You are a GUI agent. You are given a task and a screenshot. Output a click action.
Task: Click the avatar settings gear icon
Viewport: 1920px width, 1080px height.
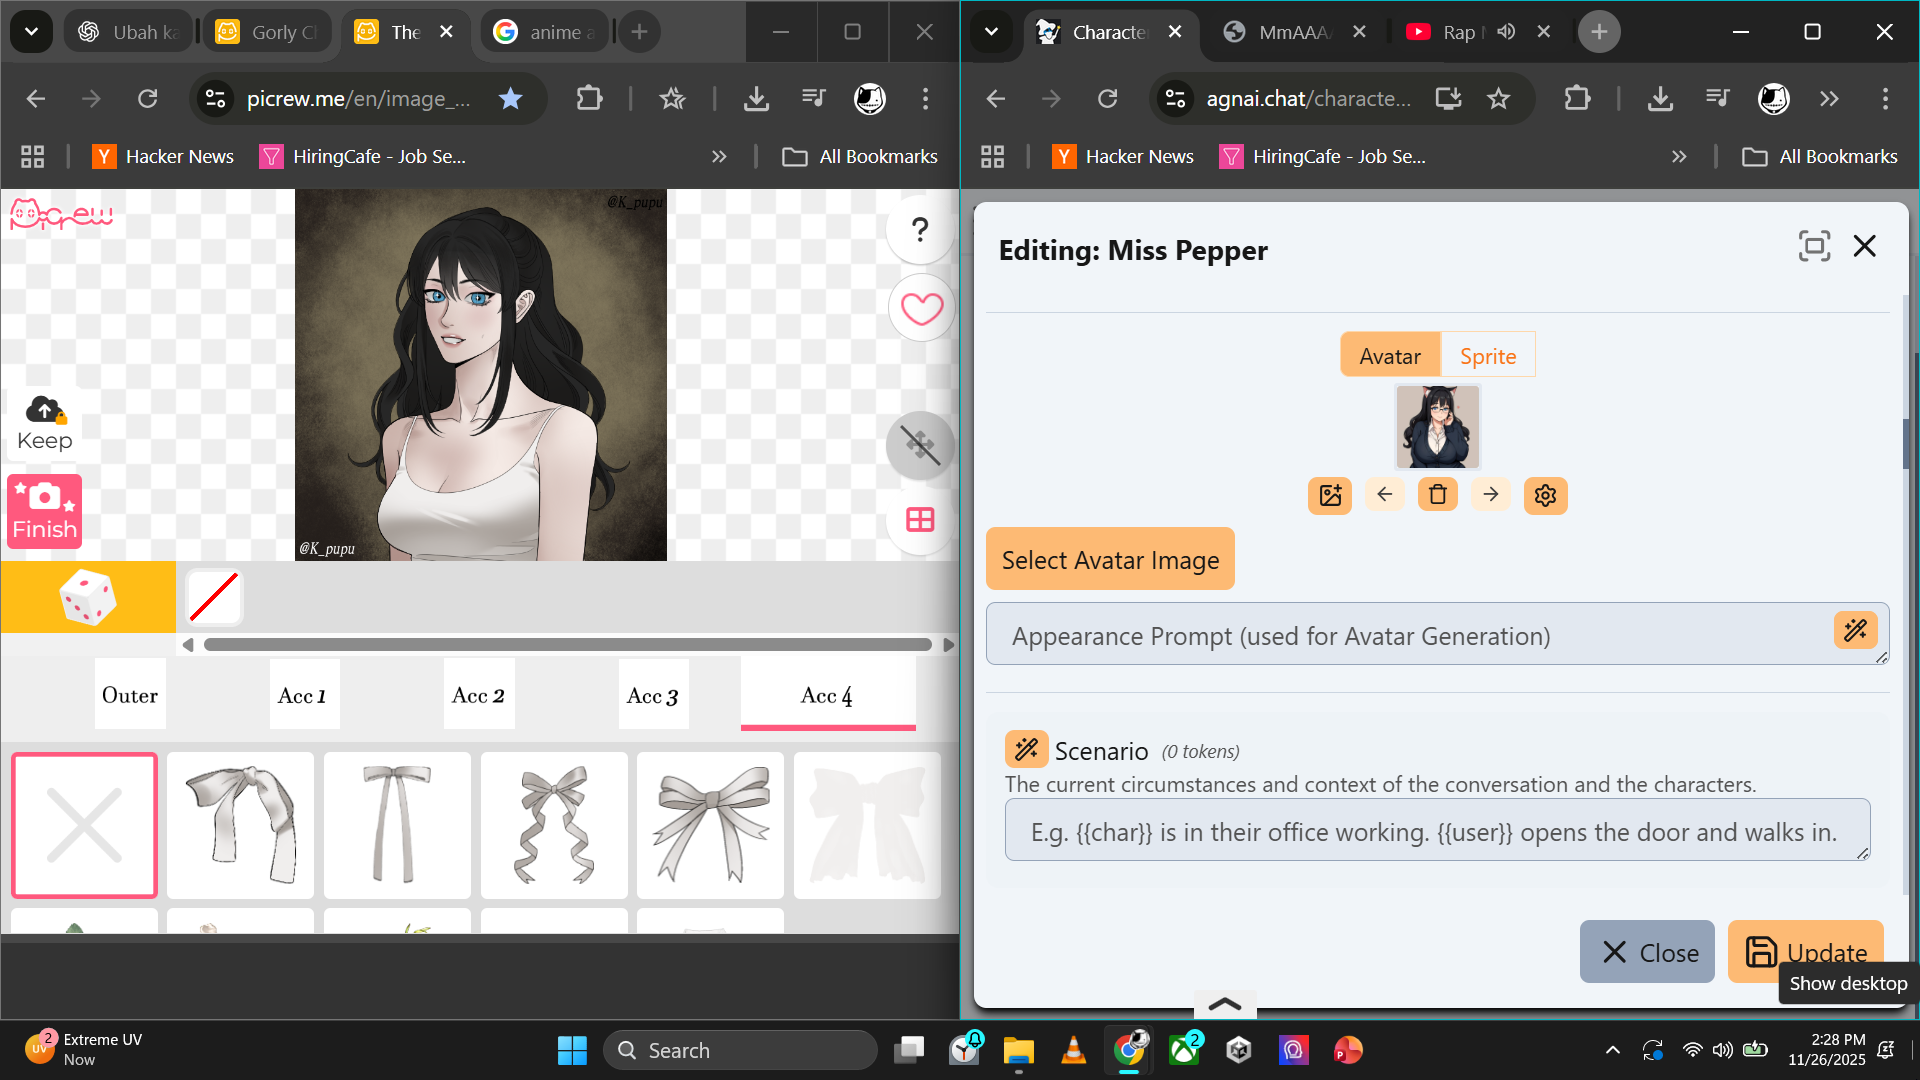tap(1545, 495)
